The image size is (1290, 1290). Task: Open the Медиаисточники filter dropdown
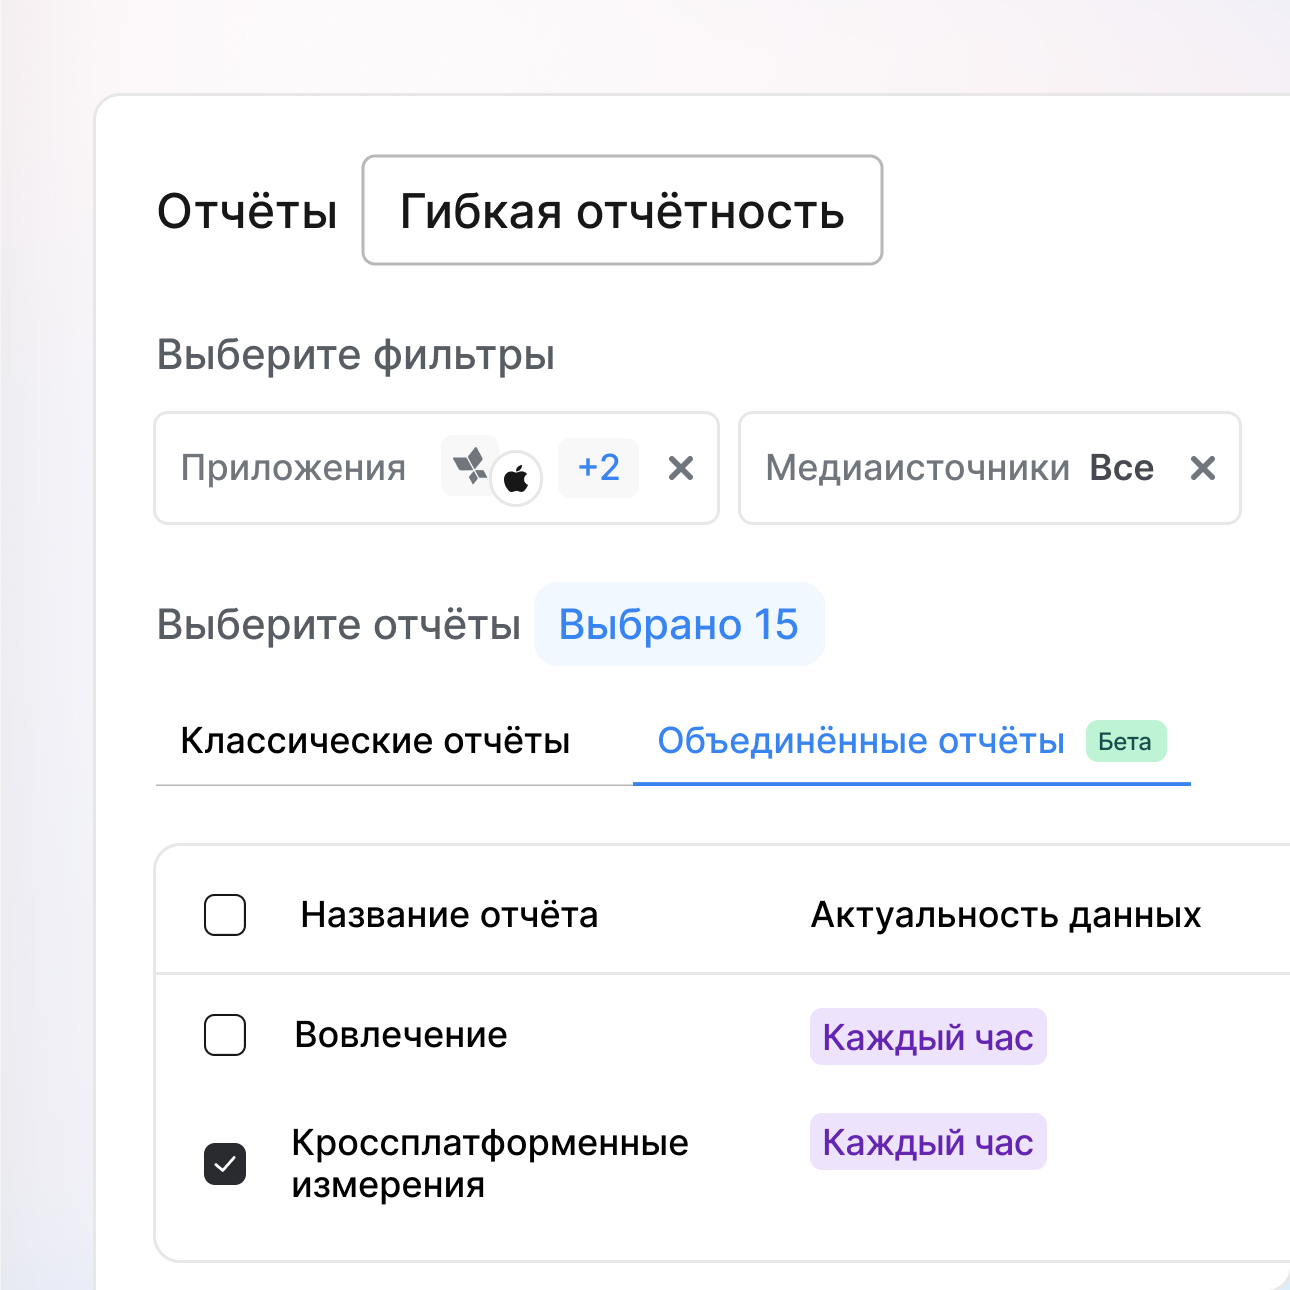[x=917, y=468]
